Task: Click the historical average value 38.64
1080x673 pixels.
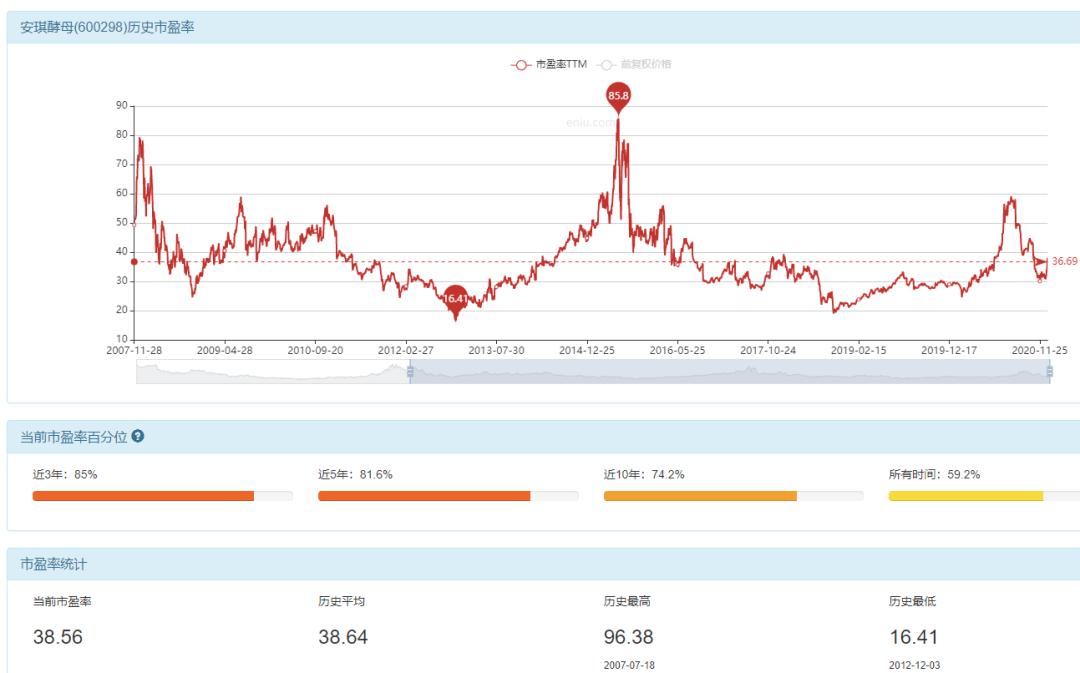Action: pos(343,637)
